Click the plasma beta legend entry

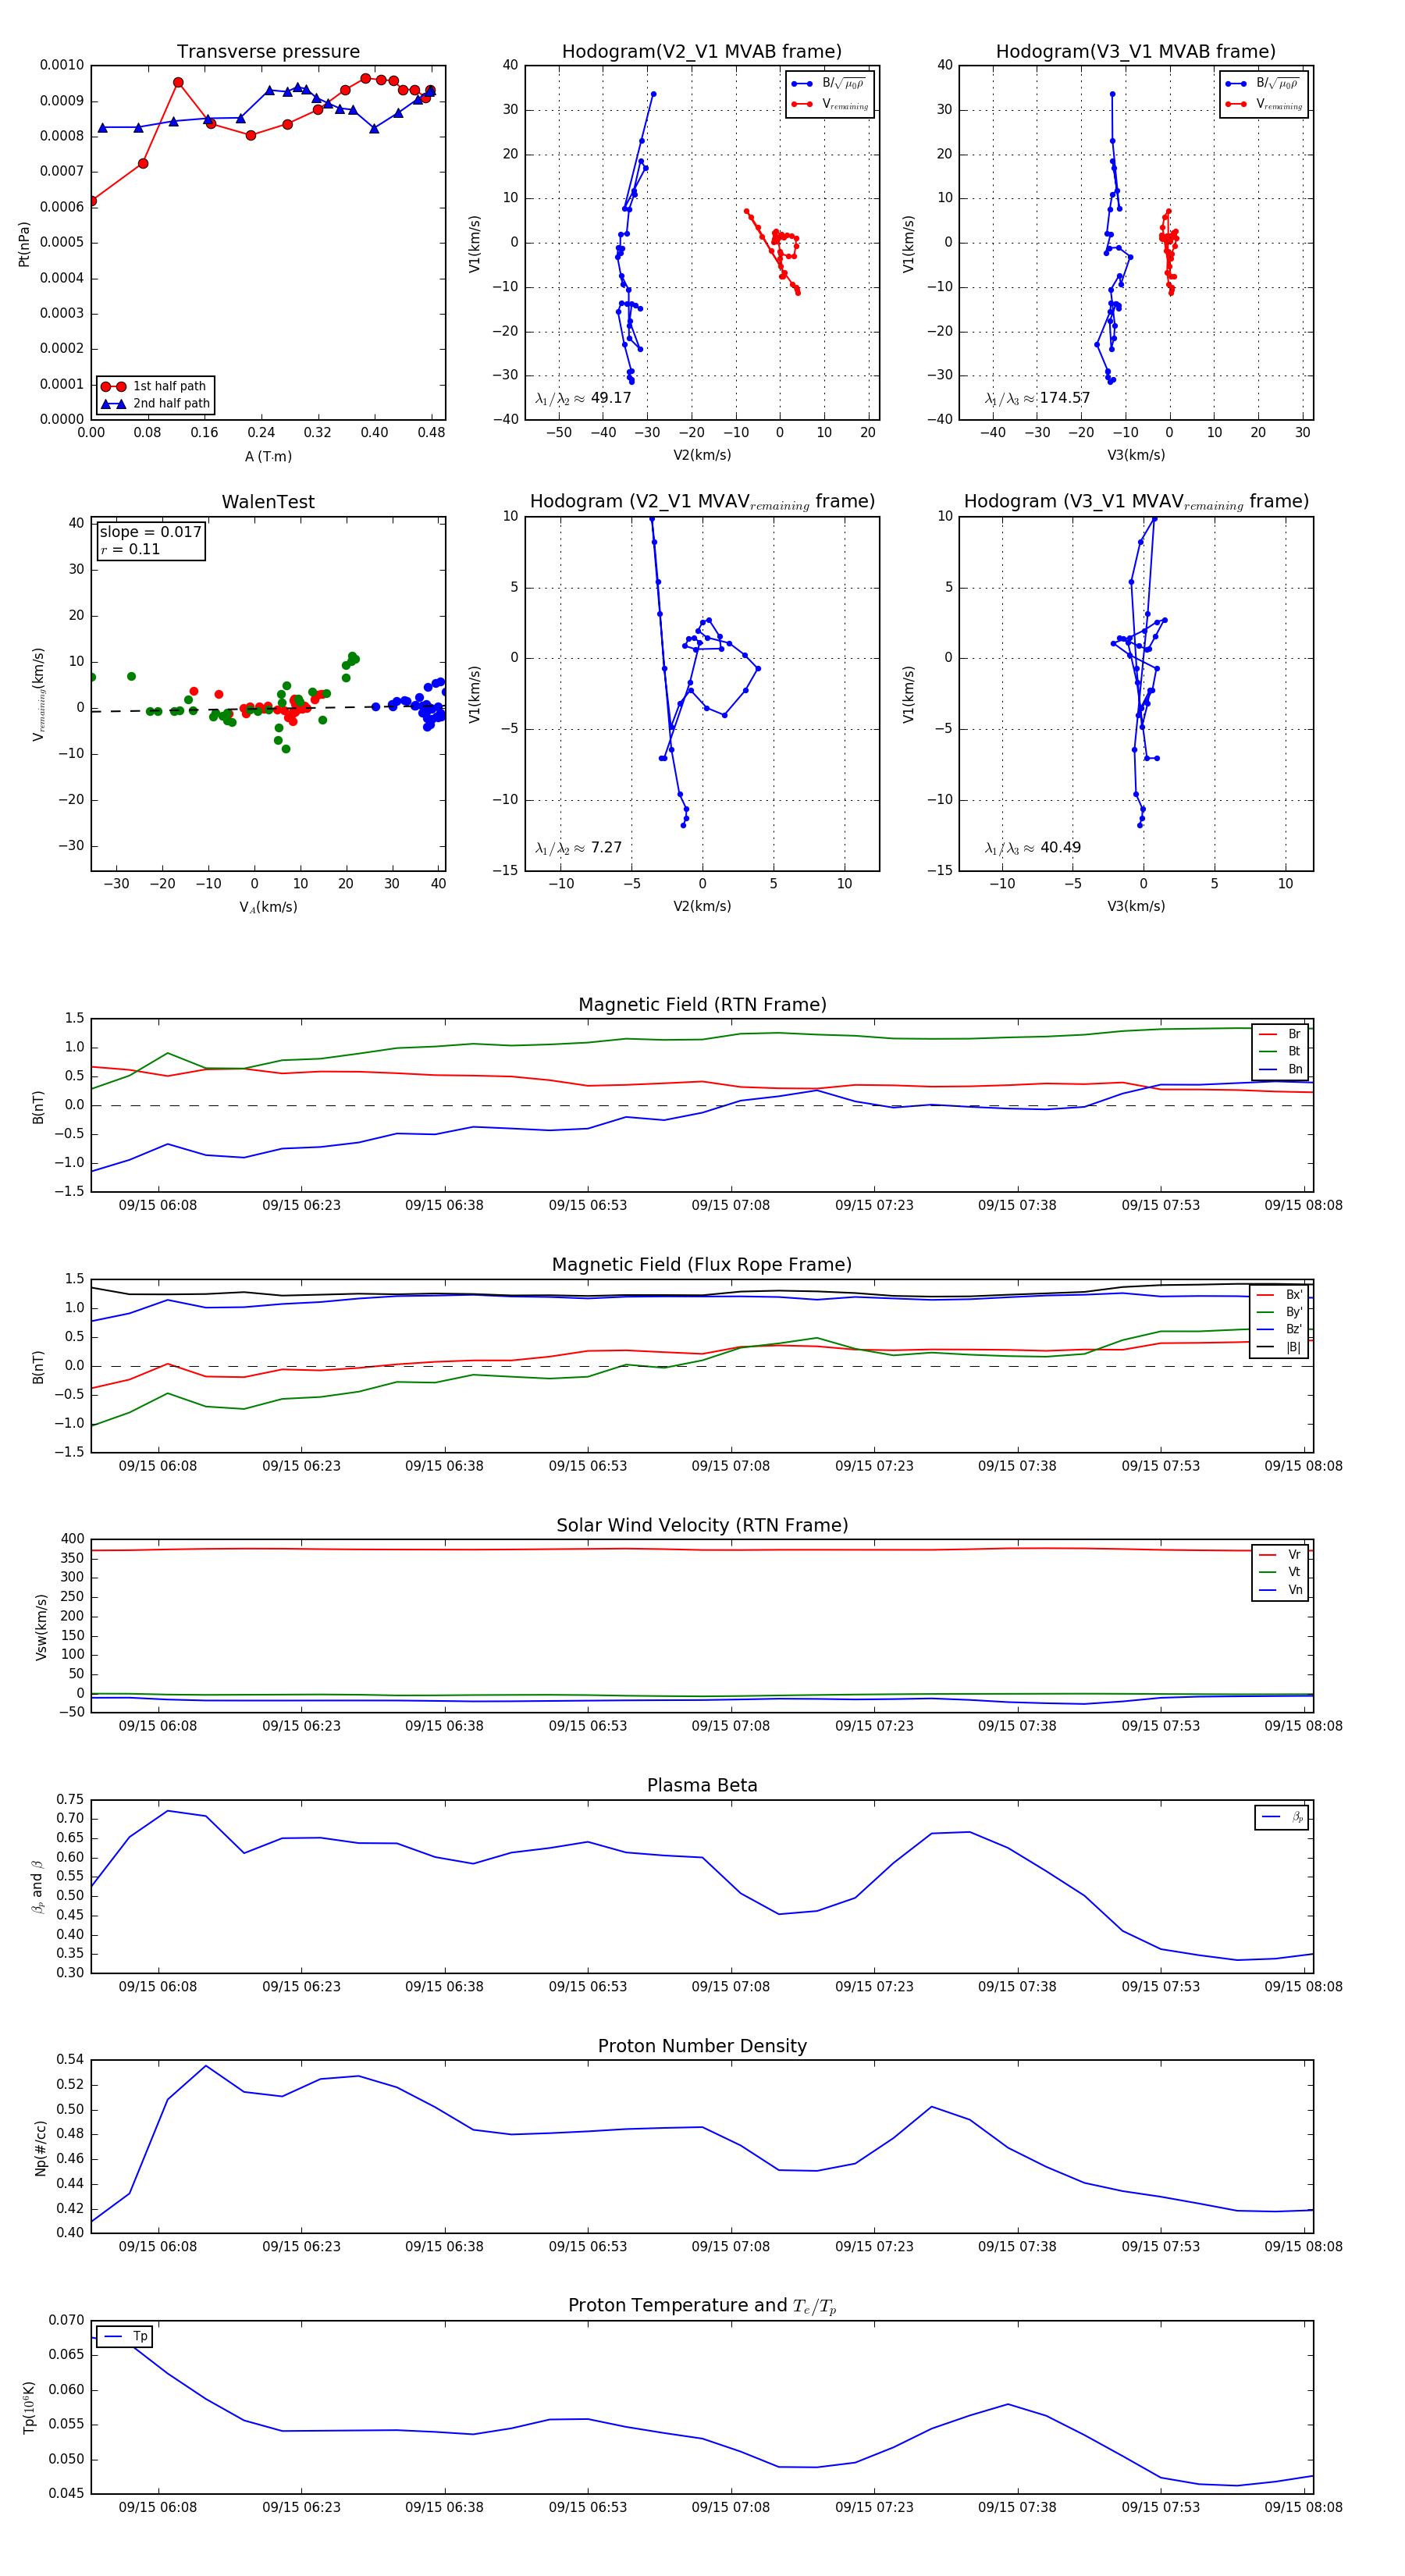(1282, 1817)
